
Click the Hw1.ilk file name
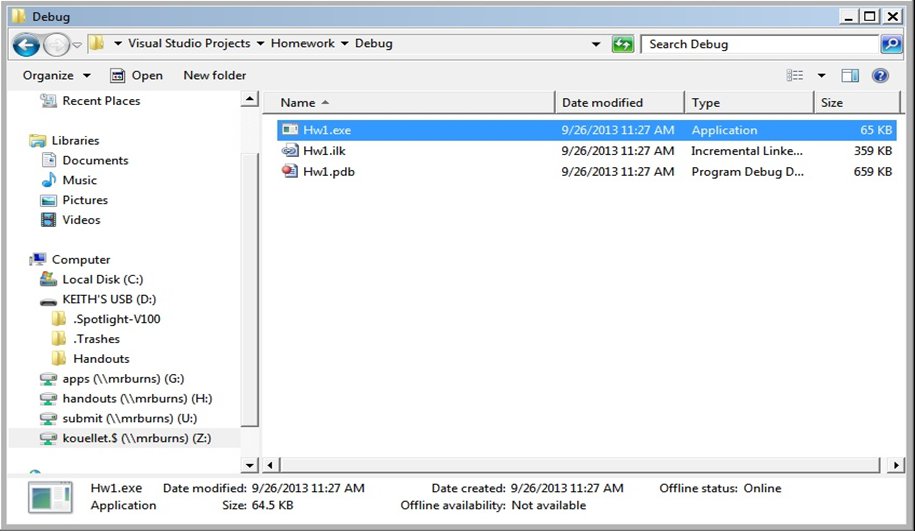[x=324, y=151]
